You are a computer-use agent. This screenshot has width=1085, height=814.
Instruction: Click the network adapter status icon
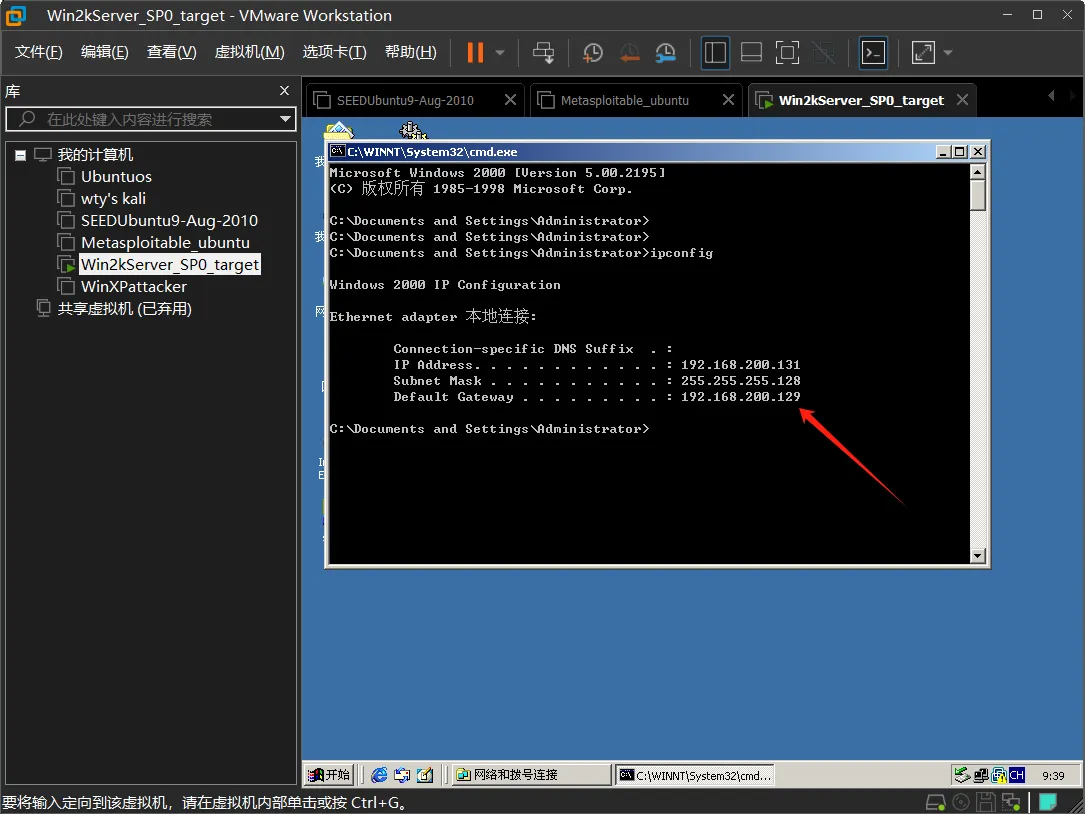(x=1010, y=802)
